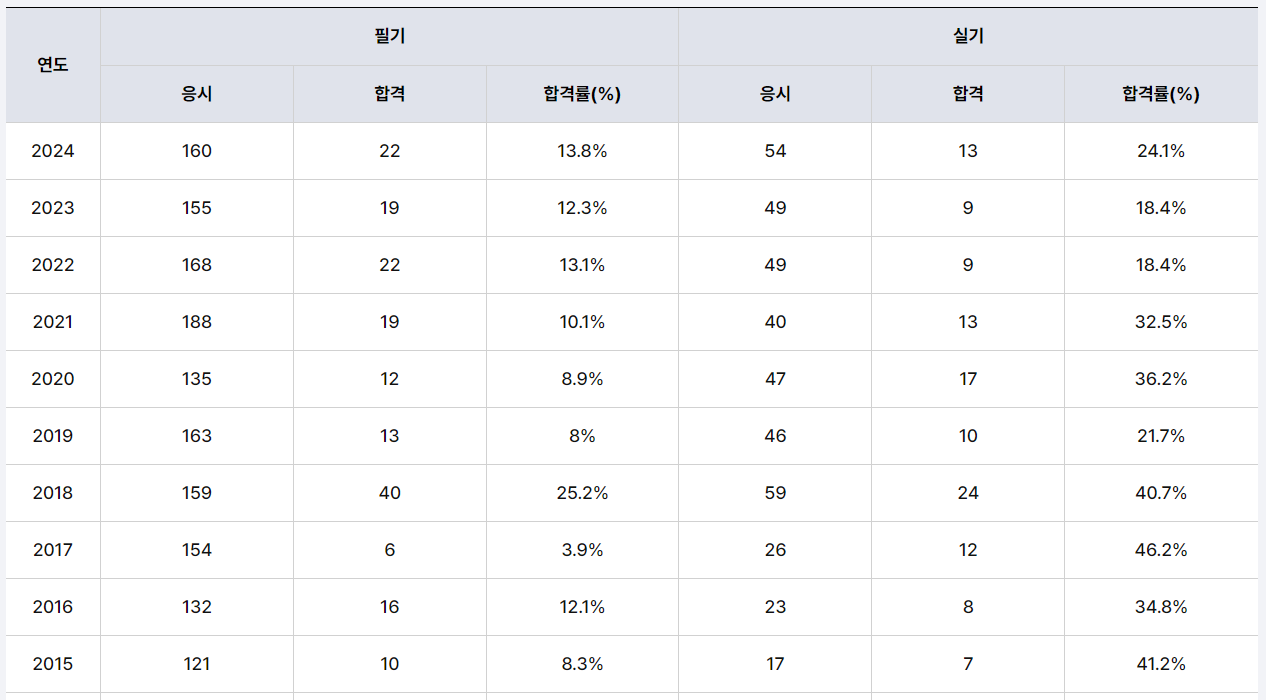Click the 3.9% pass rate cell
This screenshot has width=1266, height=700.
click(582, 550)
